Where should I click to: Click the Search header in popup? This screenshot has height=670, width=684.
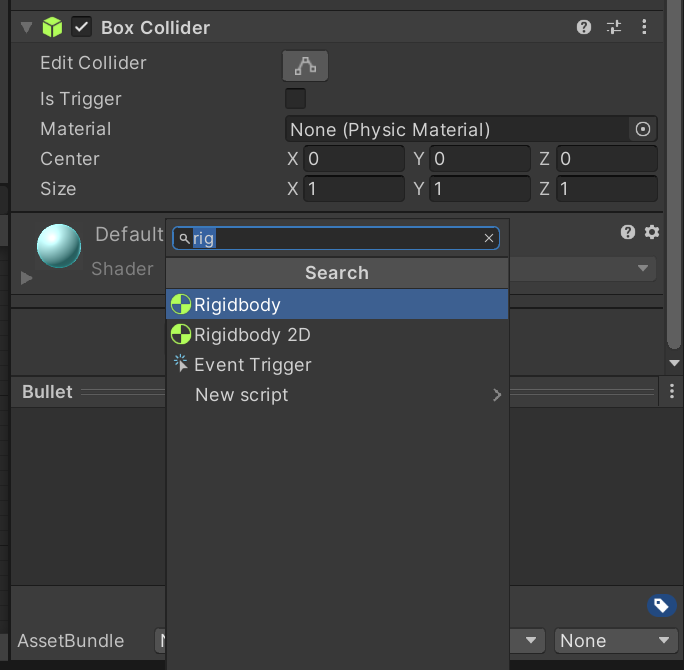tap(337, 273)
